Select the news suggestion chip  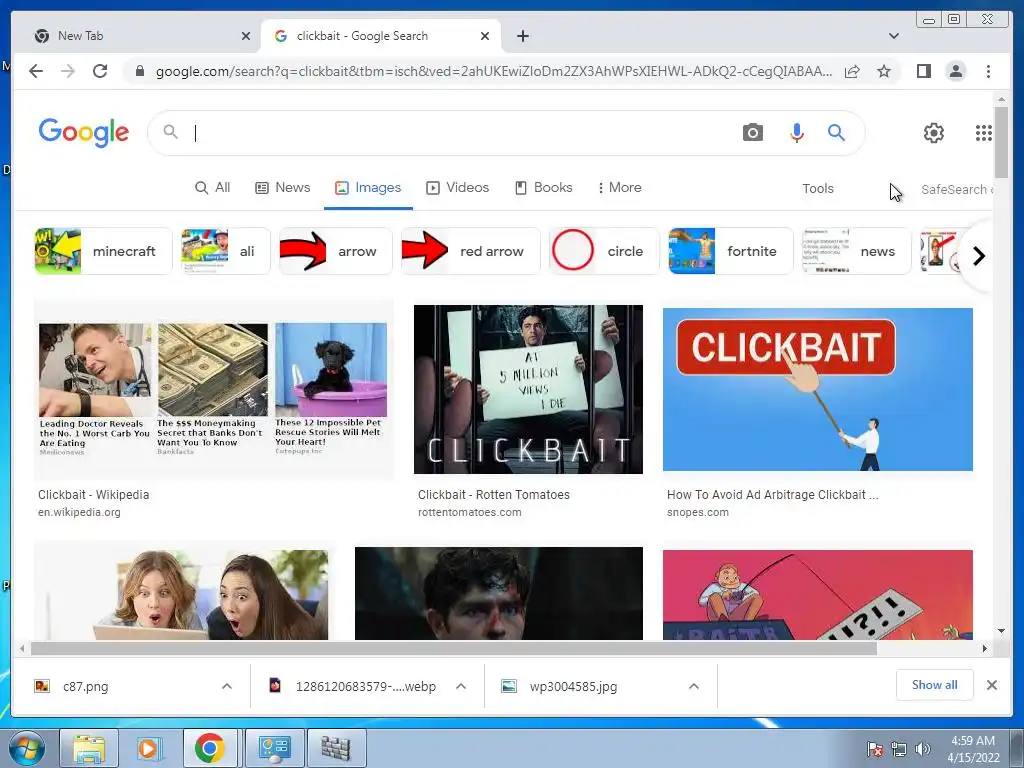coord(856,251)
